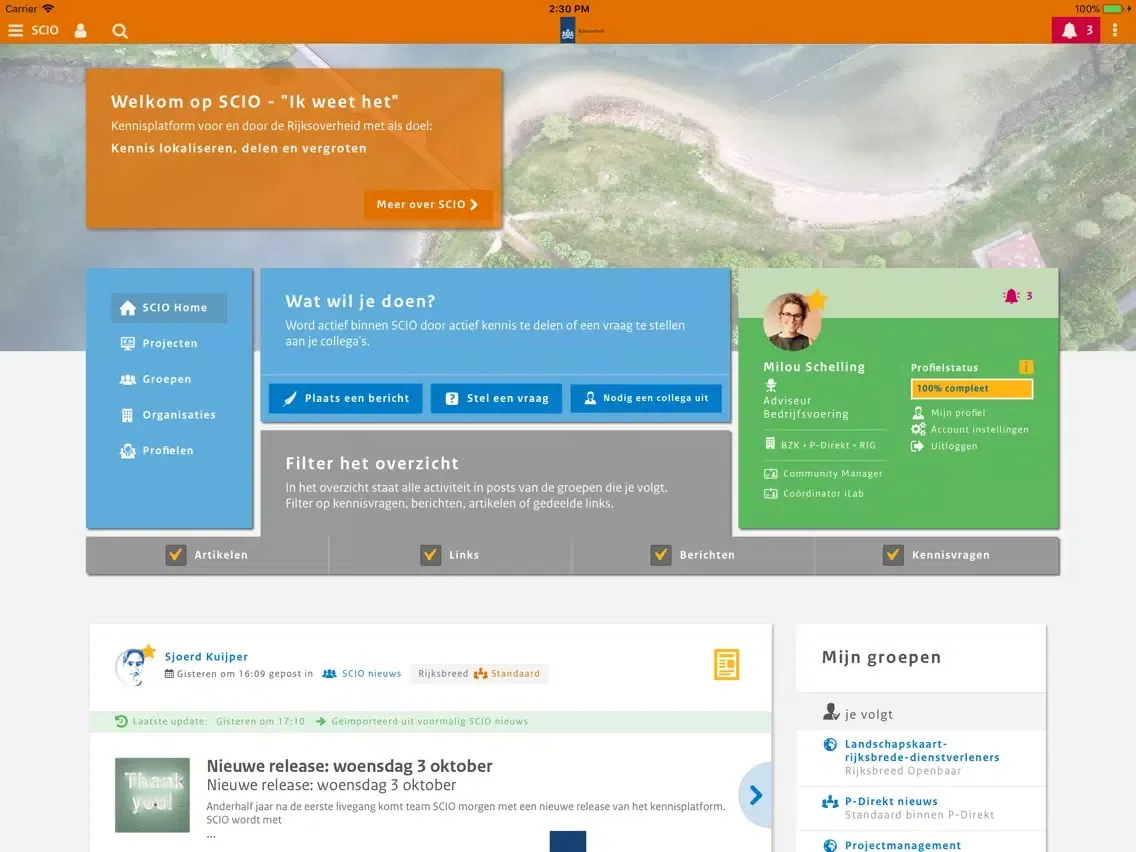Click 'Stel een vraag' button
Image resolution: width=1136 pixels, height=852 pixels.
[x=496, y=398]
